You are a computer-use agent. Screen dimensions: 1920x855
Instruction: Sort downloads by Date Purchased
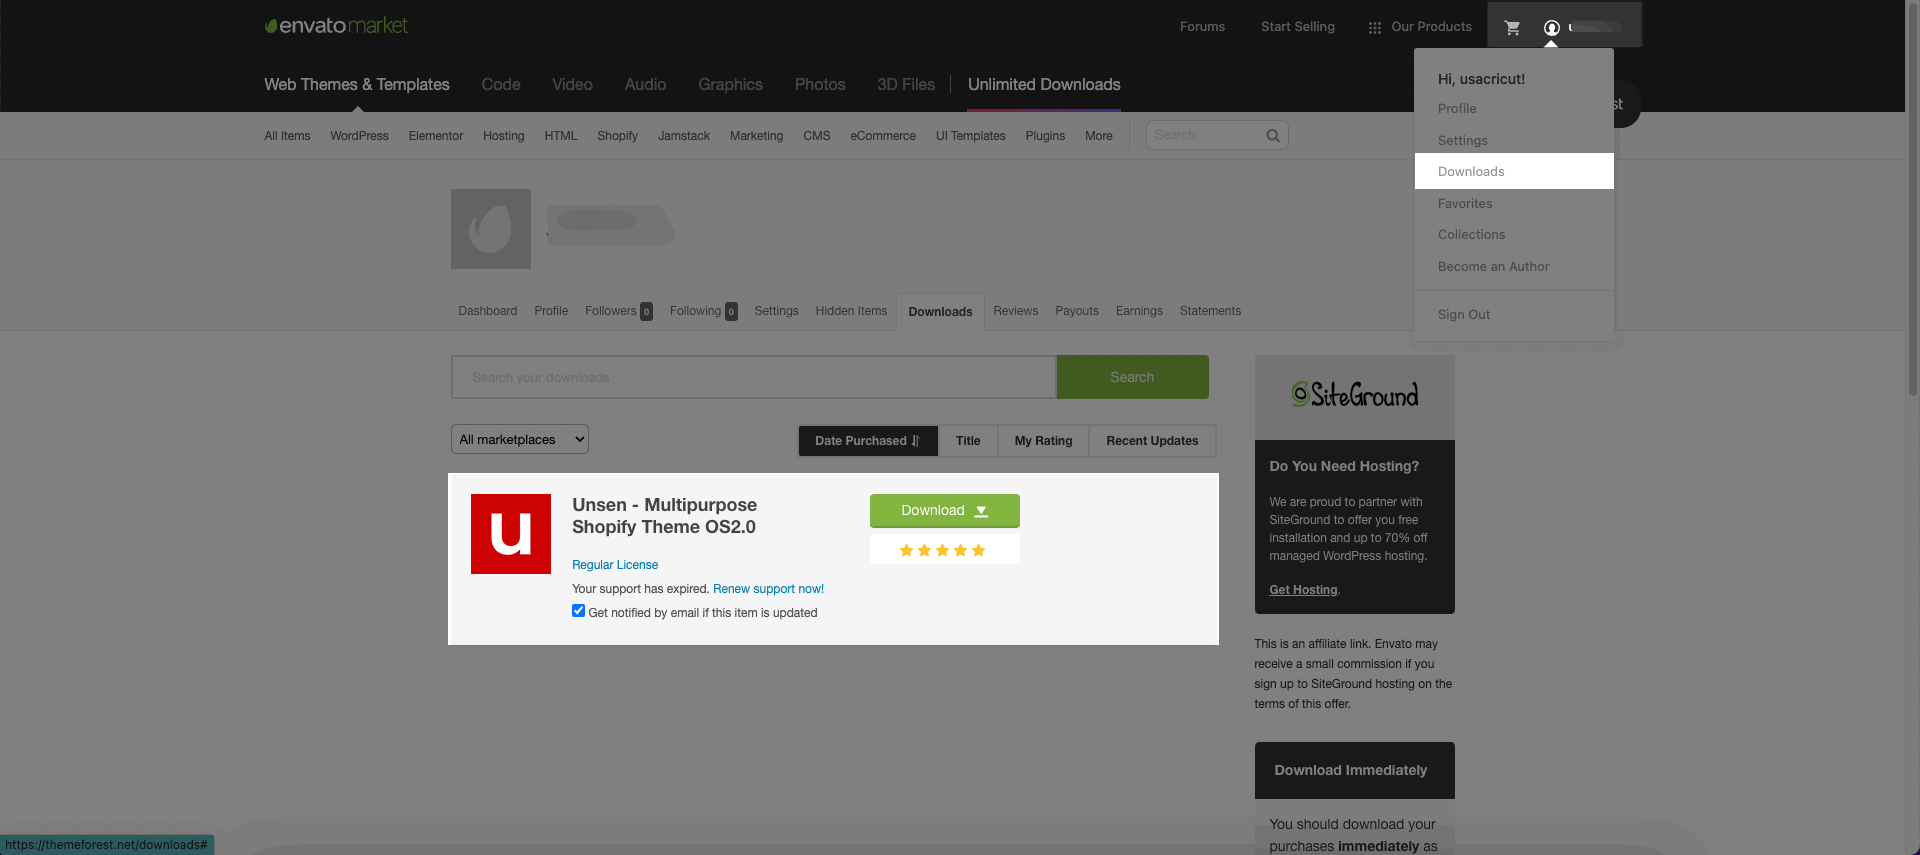[867, 441]
